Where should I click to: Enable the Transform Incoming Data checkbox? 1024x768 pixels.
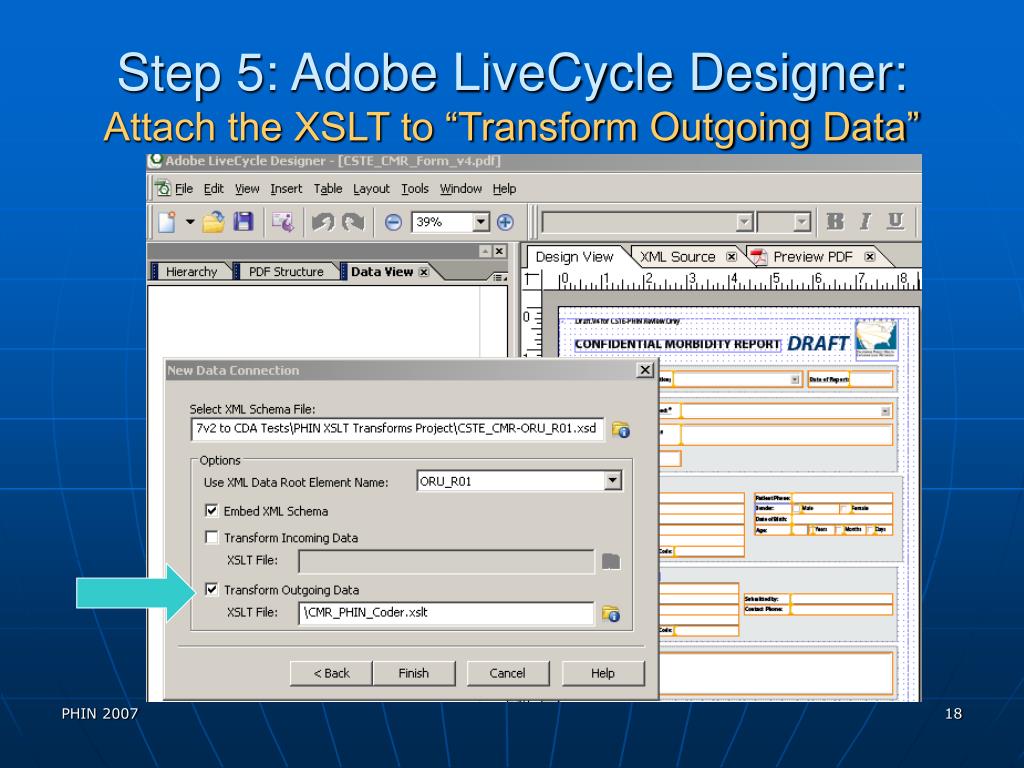(x=212, y=537)
